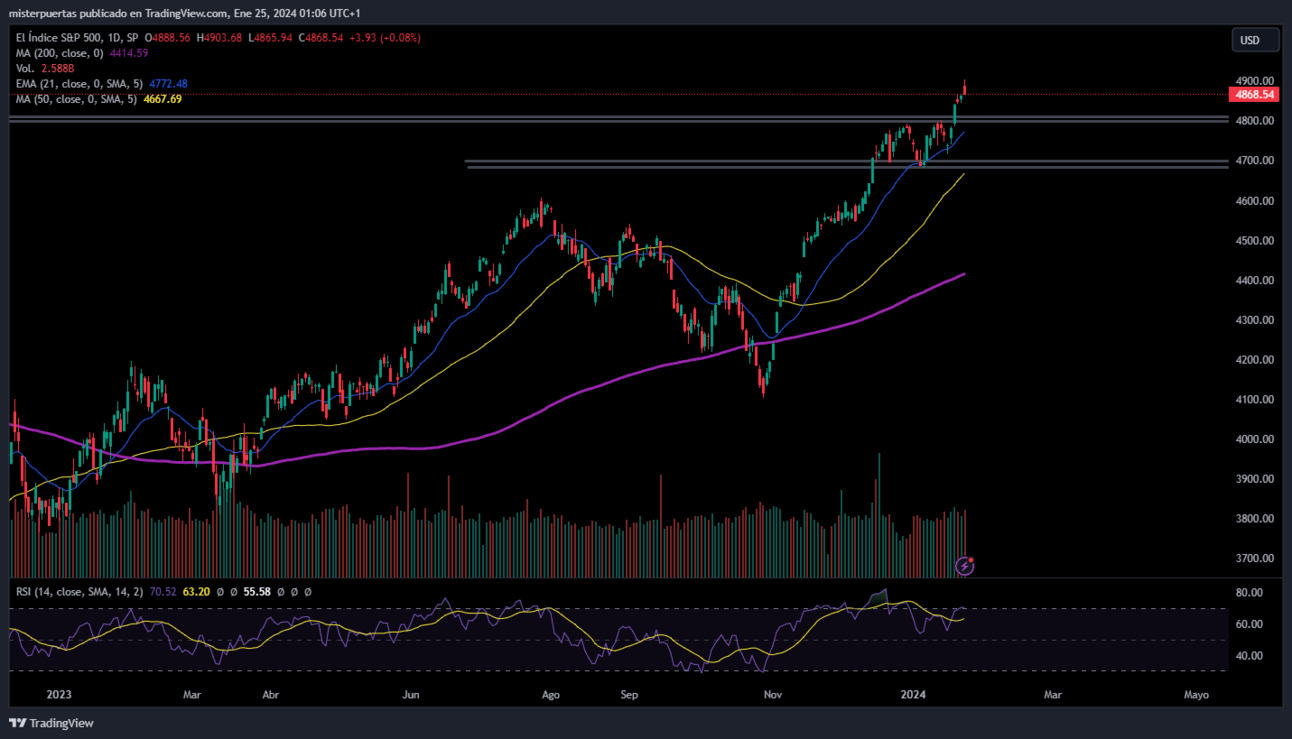
Task: Click the Sep label on the time axis
Action: coord(629,693)
